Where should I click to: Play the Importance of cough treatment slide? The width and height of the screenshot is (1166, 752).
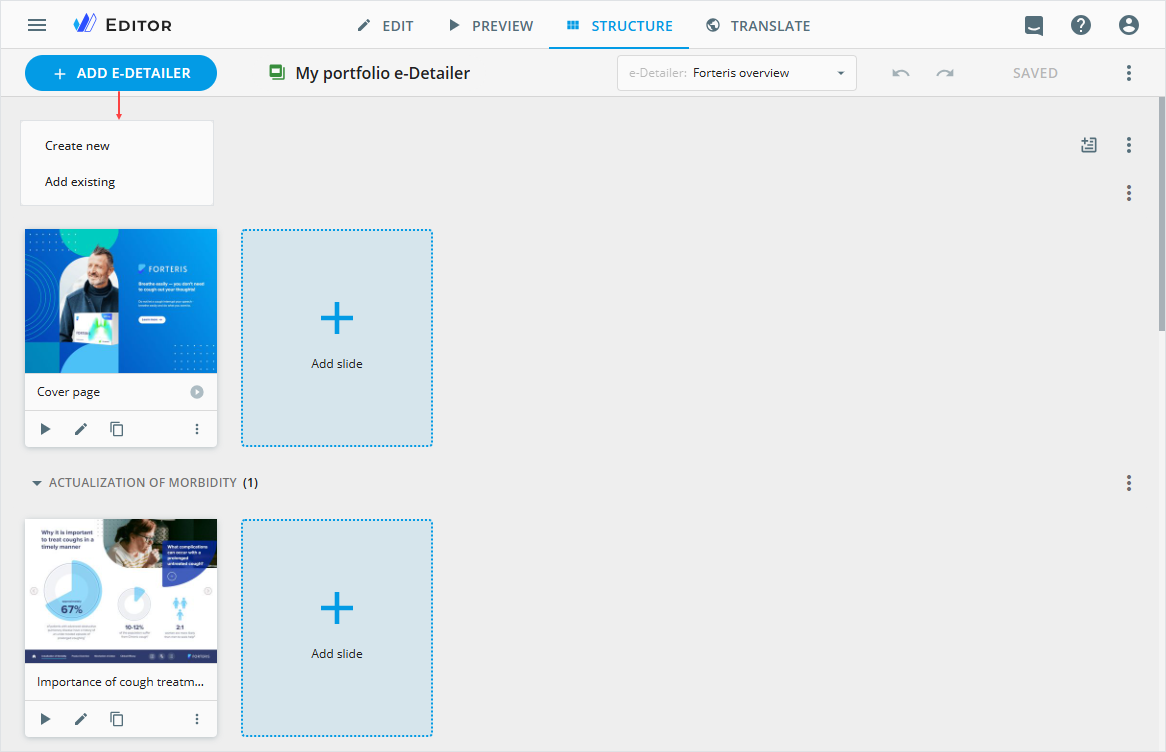pos(45,719)
